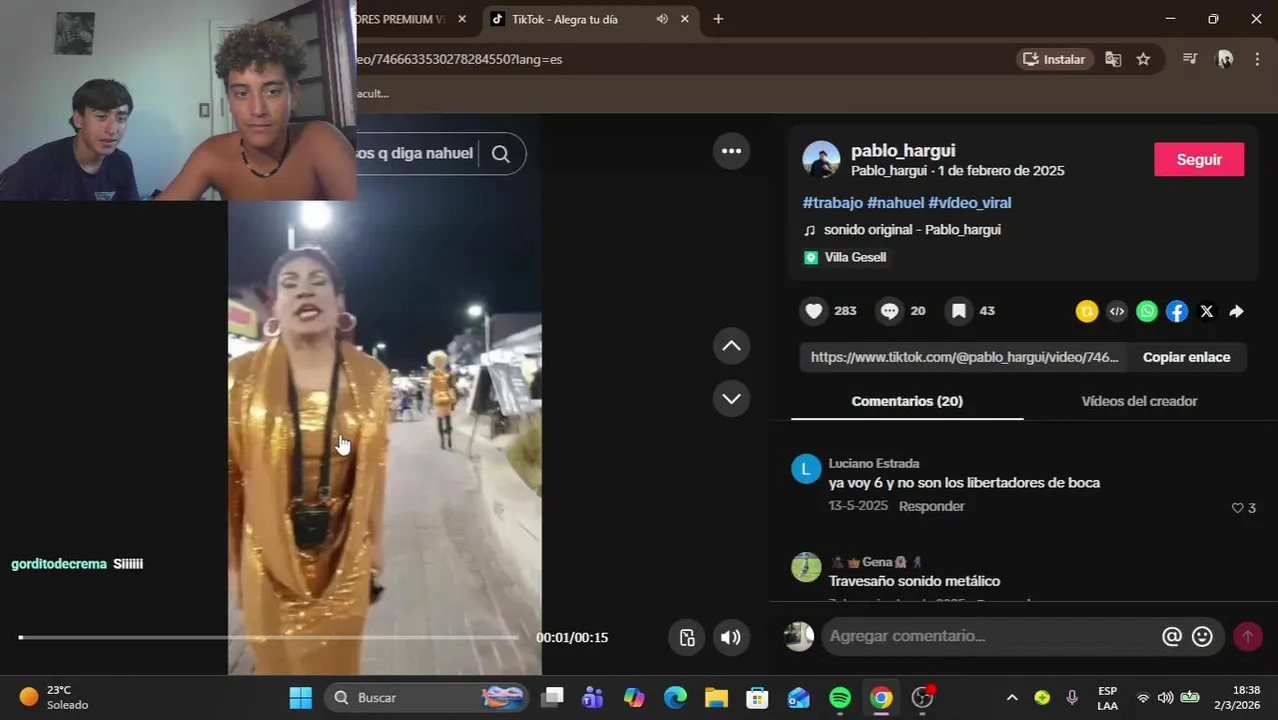The image size is (1278, 720).
Task: Mute the TikTok video volume
Action: [x=731, y=637]
